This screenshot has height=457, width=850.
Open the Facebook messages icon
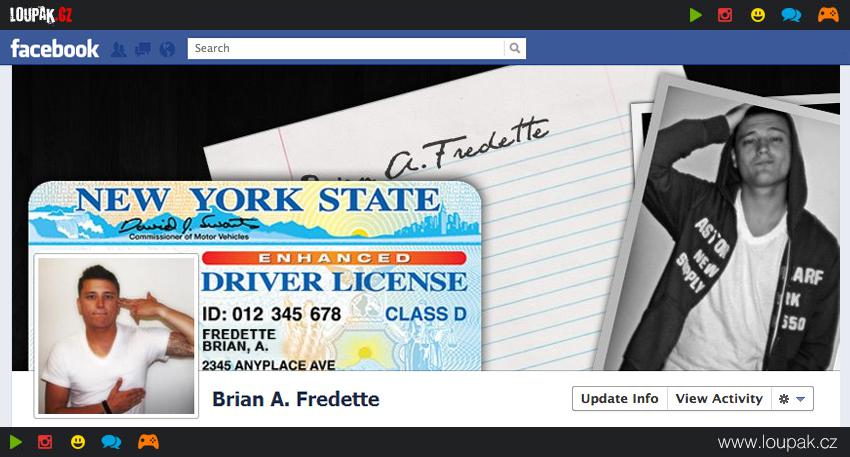tap(143, 49)
